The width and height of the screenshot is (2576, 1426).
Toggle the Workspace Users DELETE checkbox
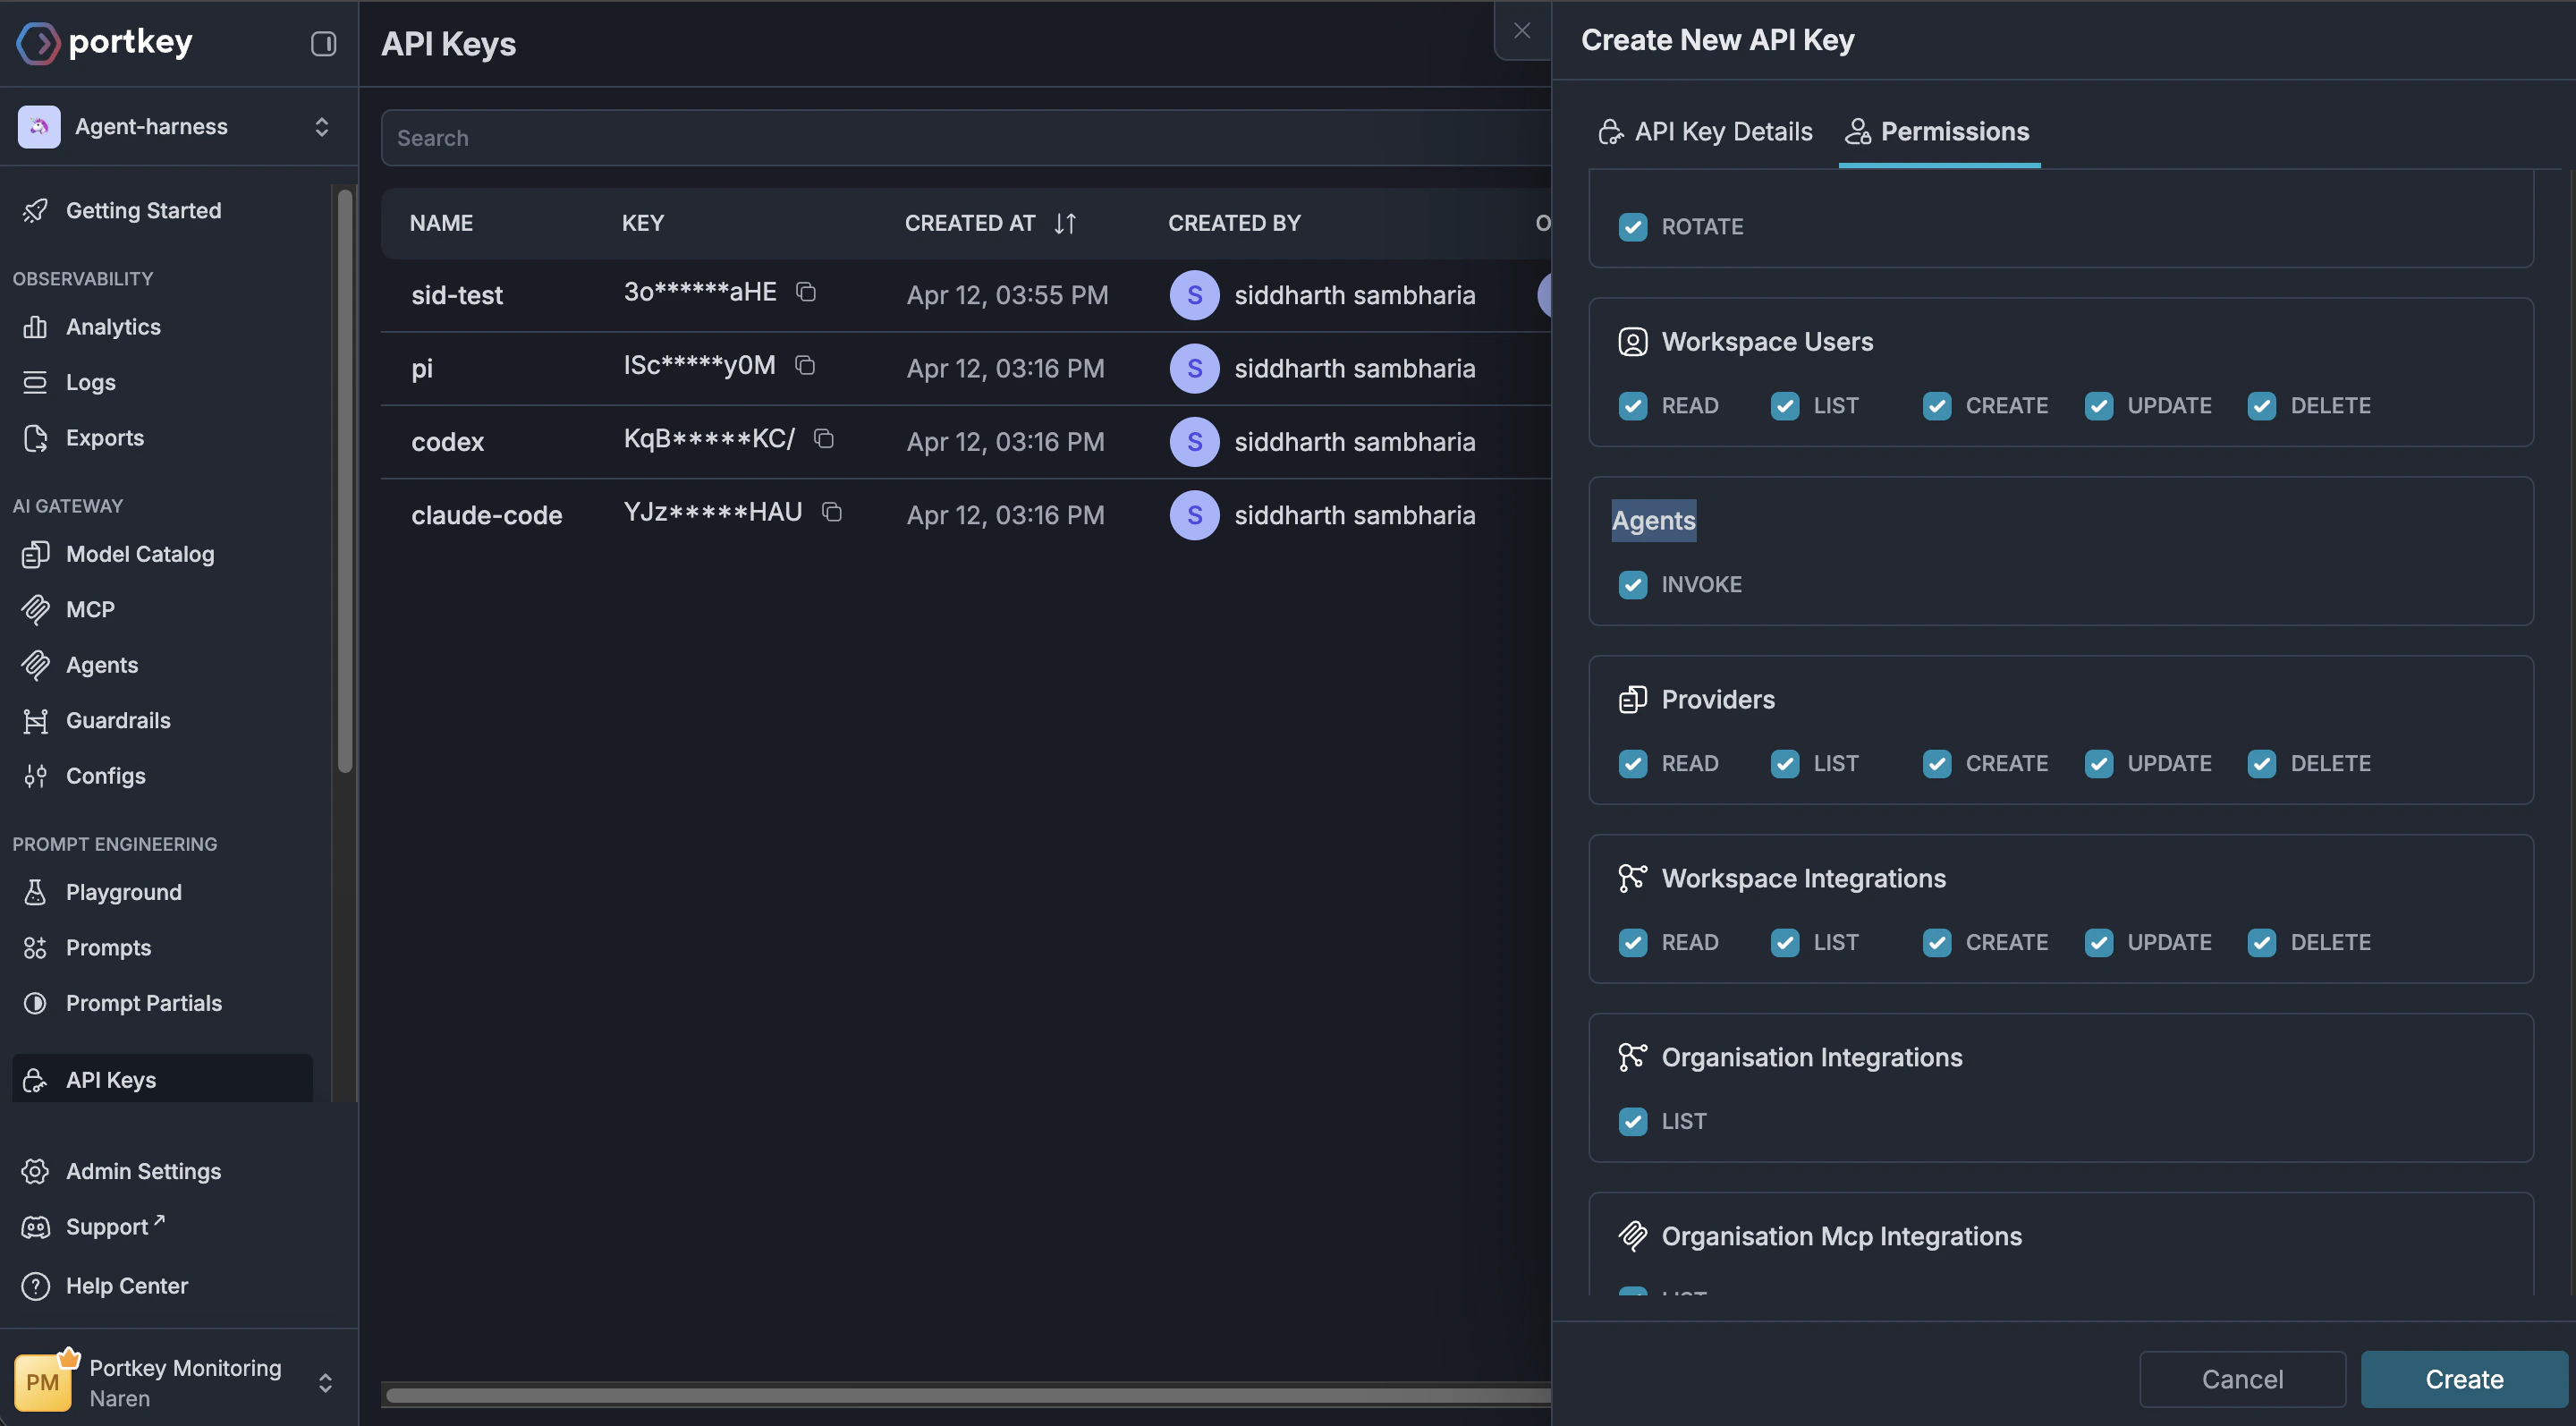click(2261, 405)
